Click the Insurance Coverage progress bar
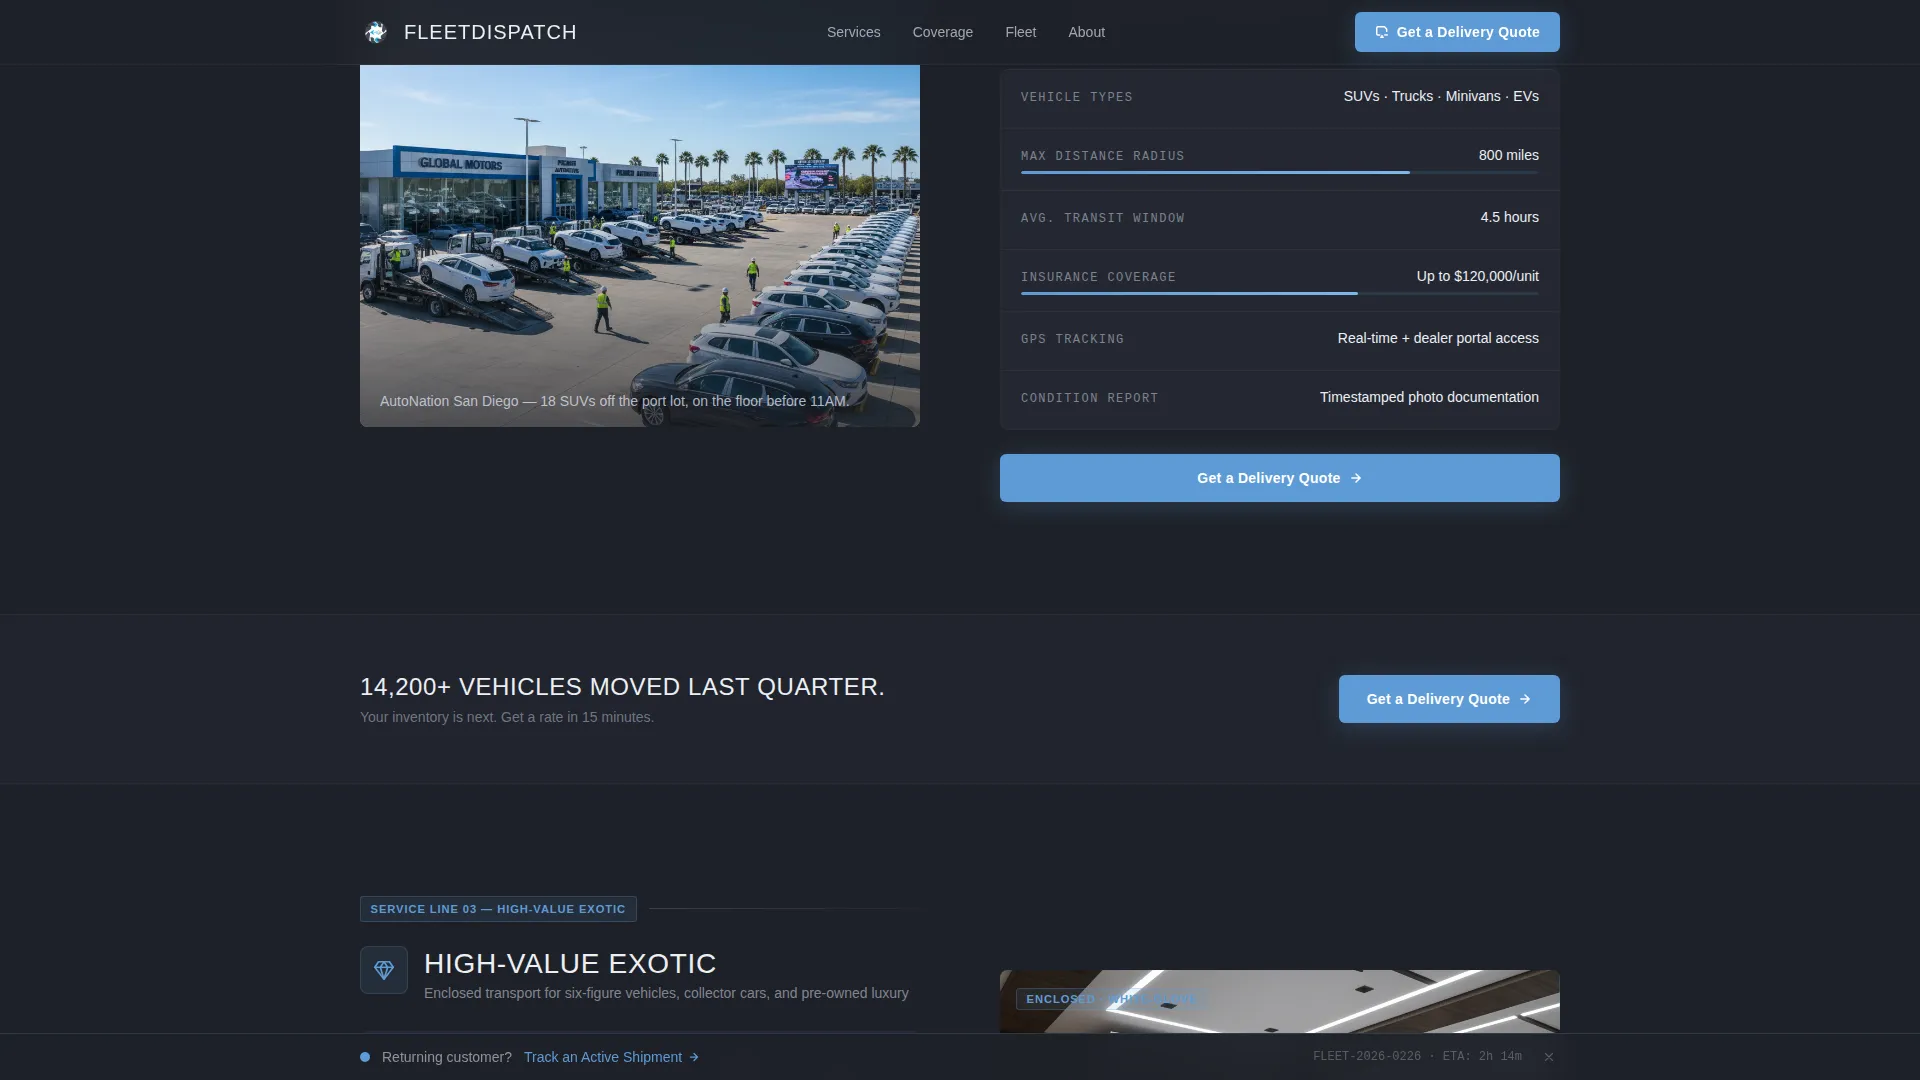1920x1080 pixels. (x=1280, y=294)
